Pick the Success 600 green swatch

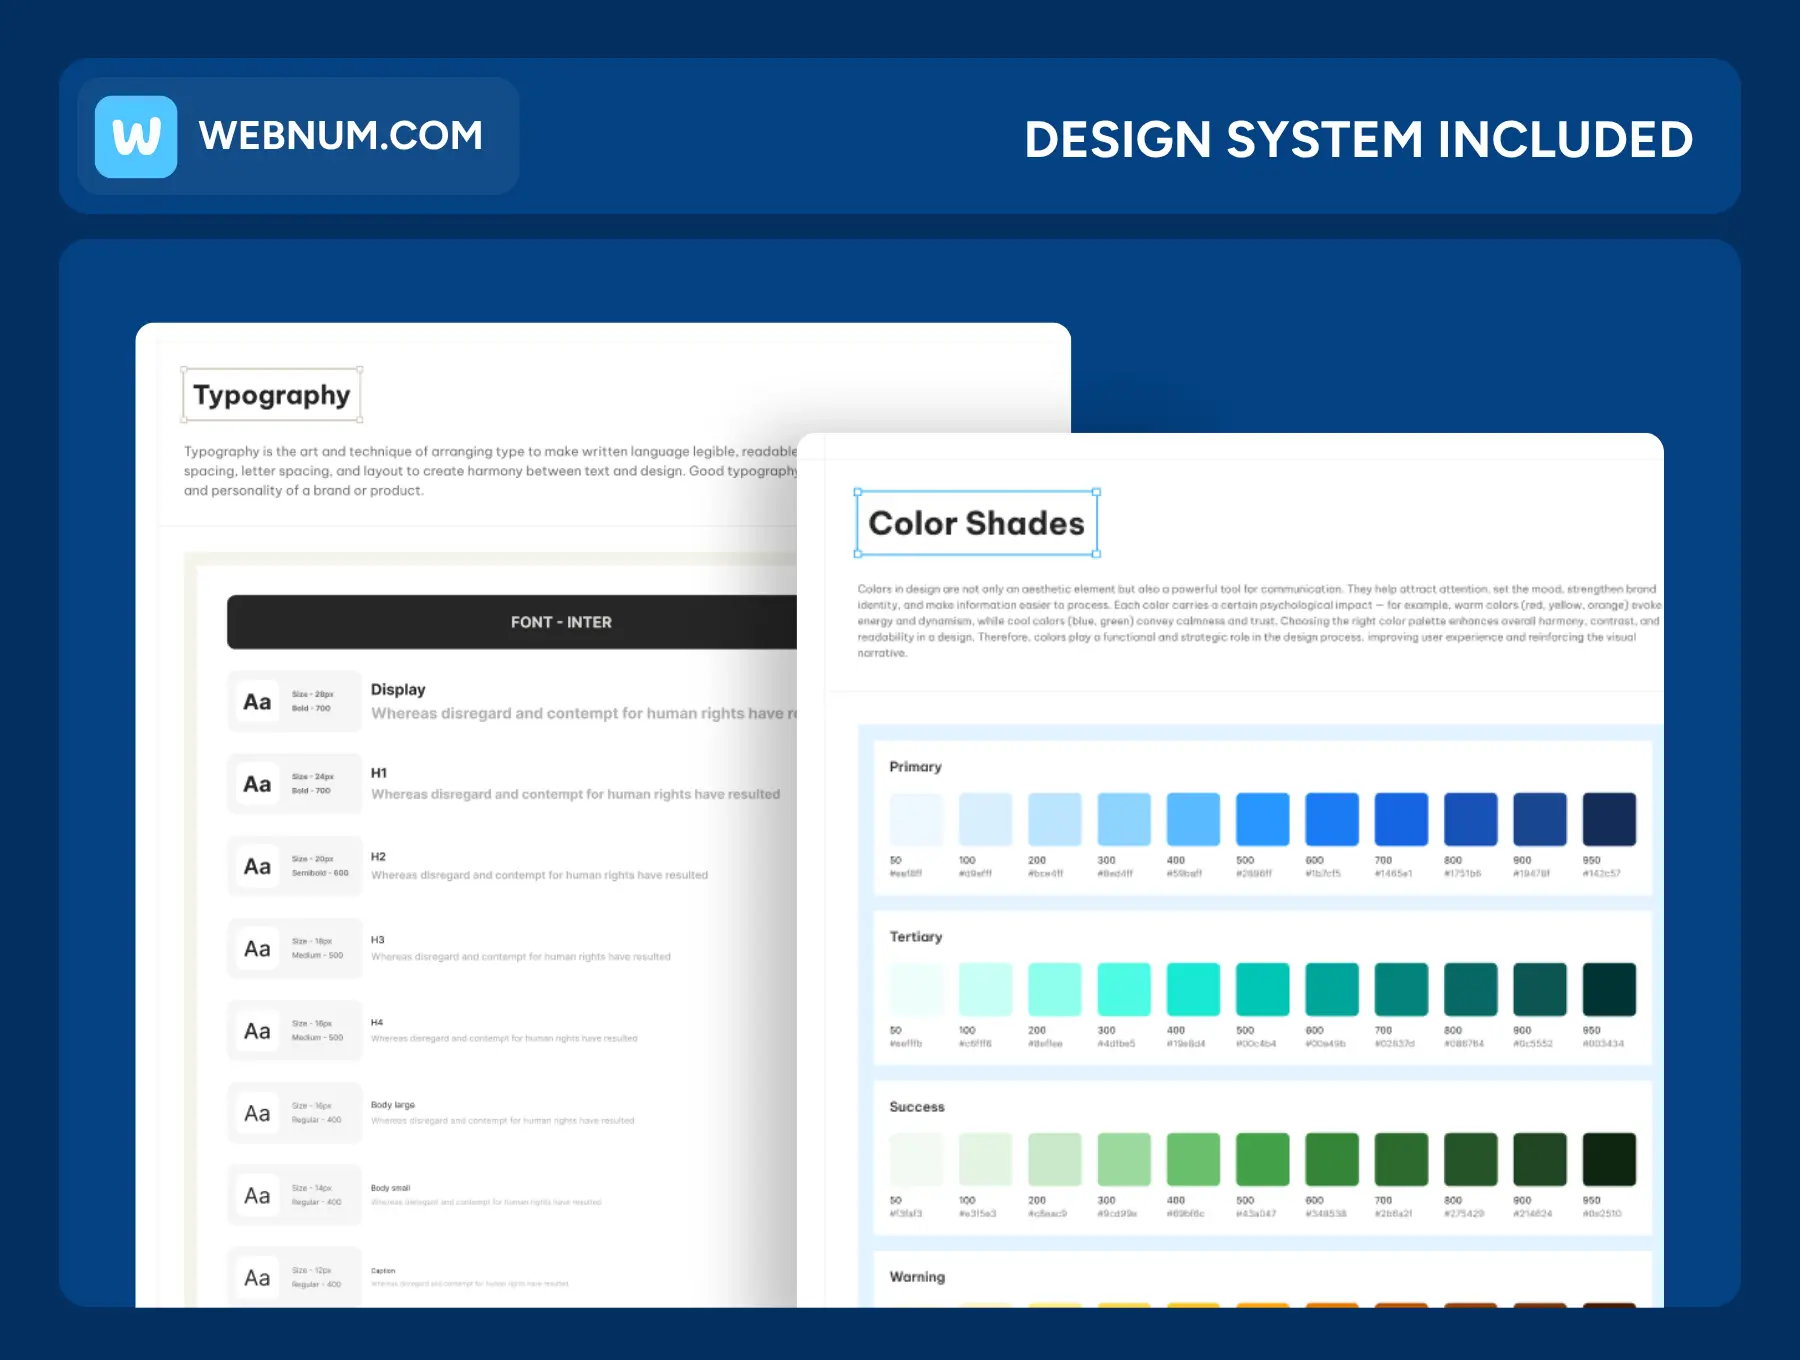coord(1331,1159)
